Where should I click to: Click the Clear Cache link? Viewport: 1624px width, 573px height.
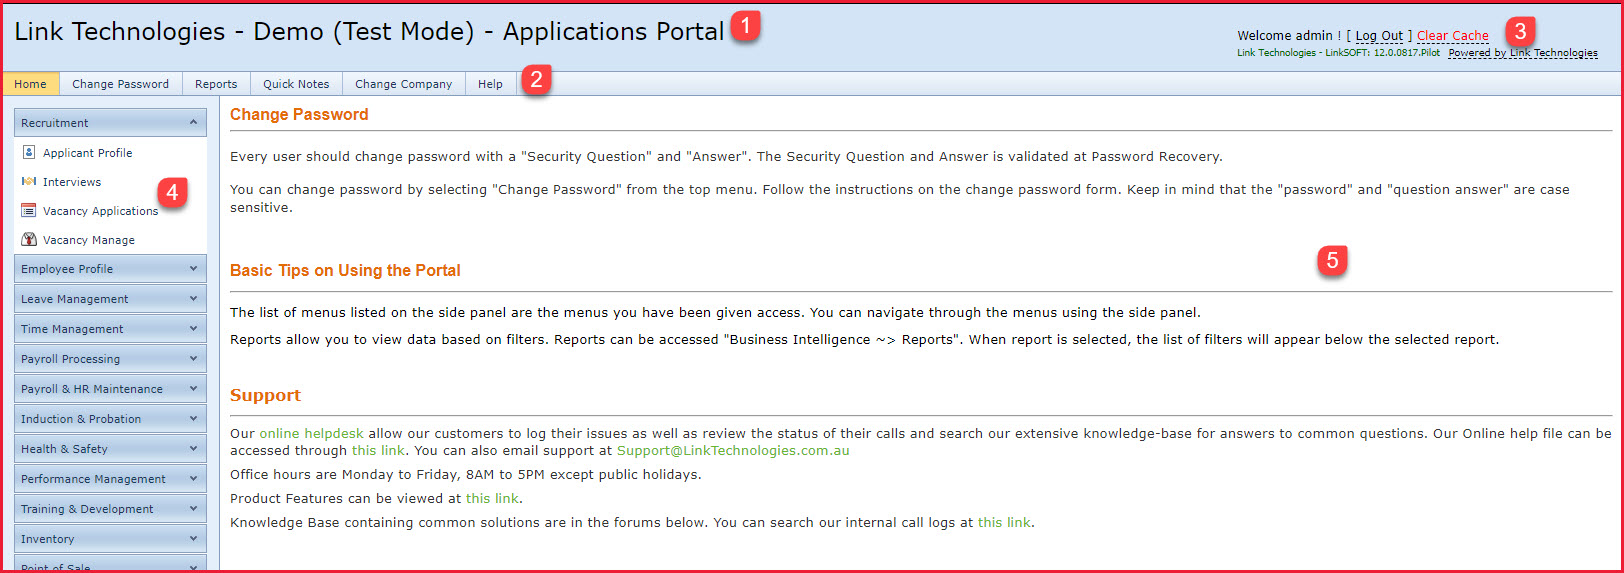[1452, 36]
